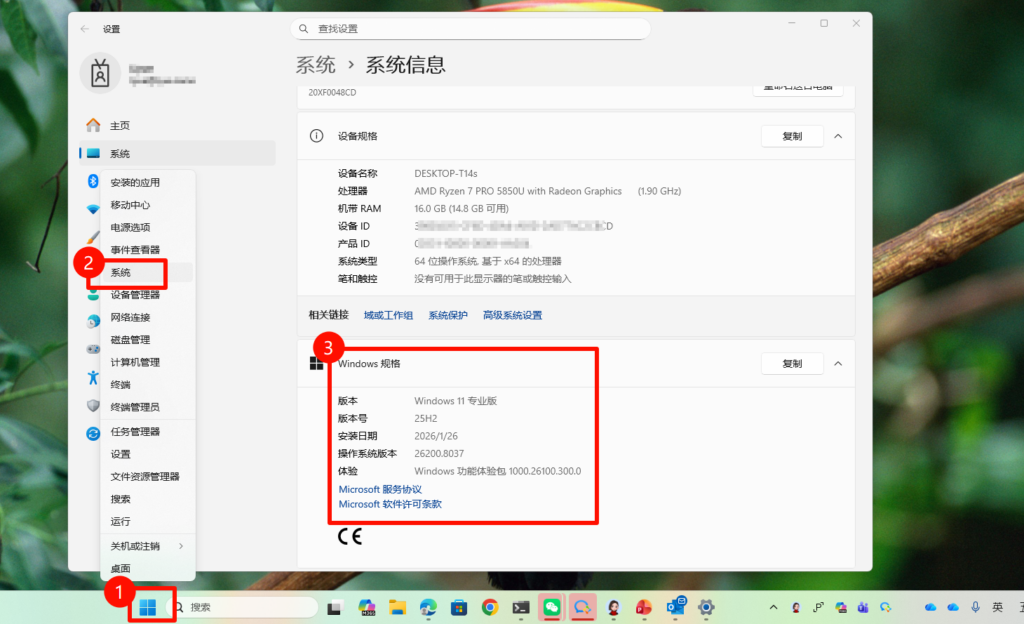The image size is (1024, 624).
Task: Open Microsoft Store from the taskbar
Action: tap(459, 607)
